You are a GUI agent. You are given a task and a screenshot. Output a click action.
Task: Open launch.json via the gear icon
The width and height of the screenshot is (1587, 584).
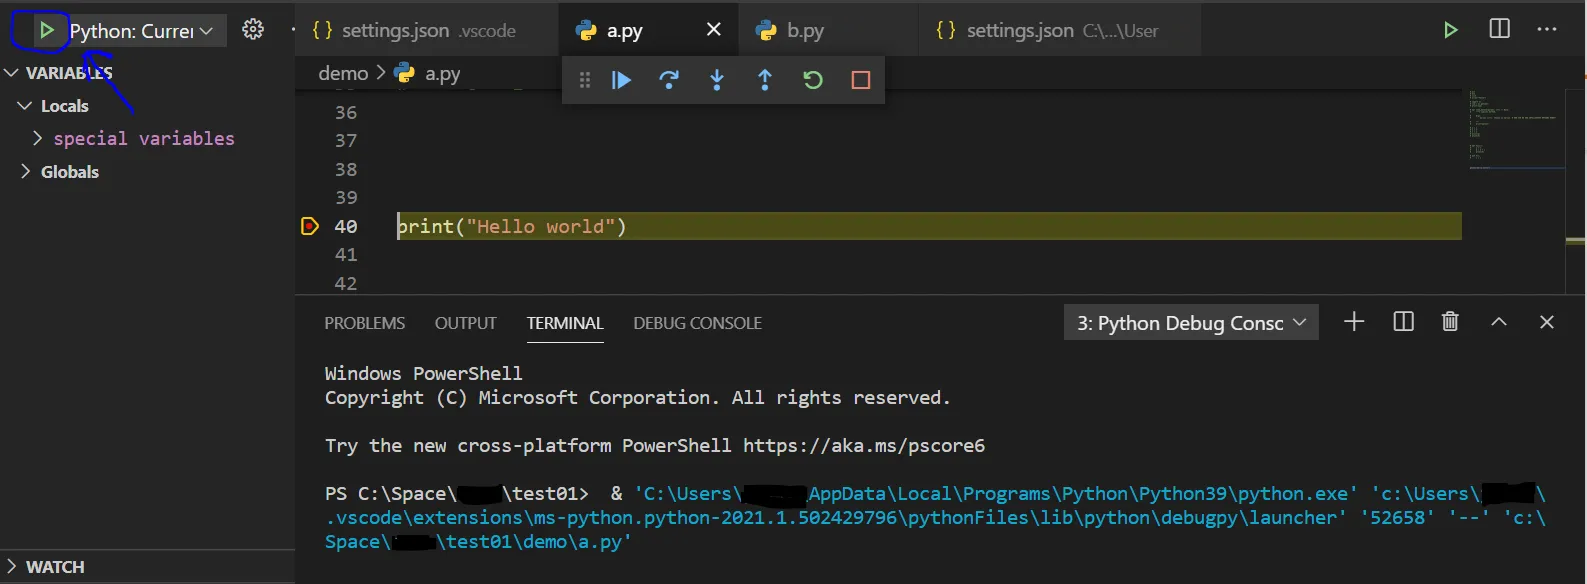click(x=253, y=30)
